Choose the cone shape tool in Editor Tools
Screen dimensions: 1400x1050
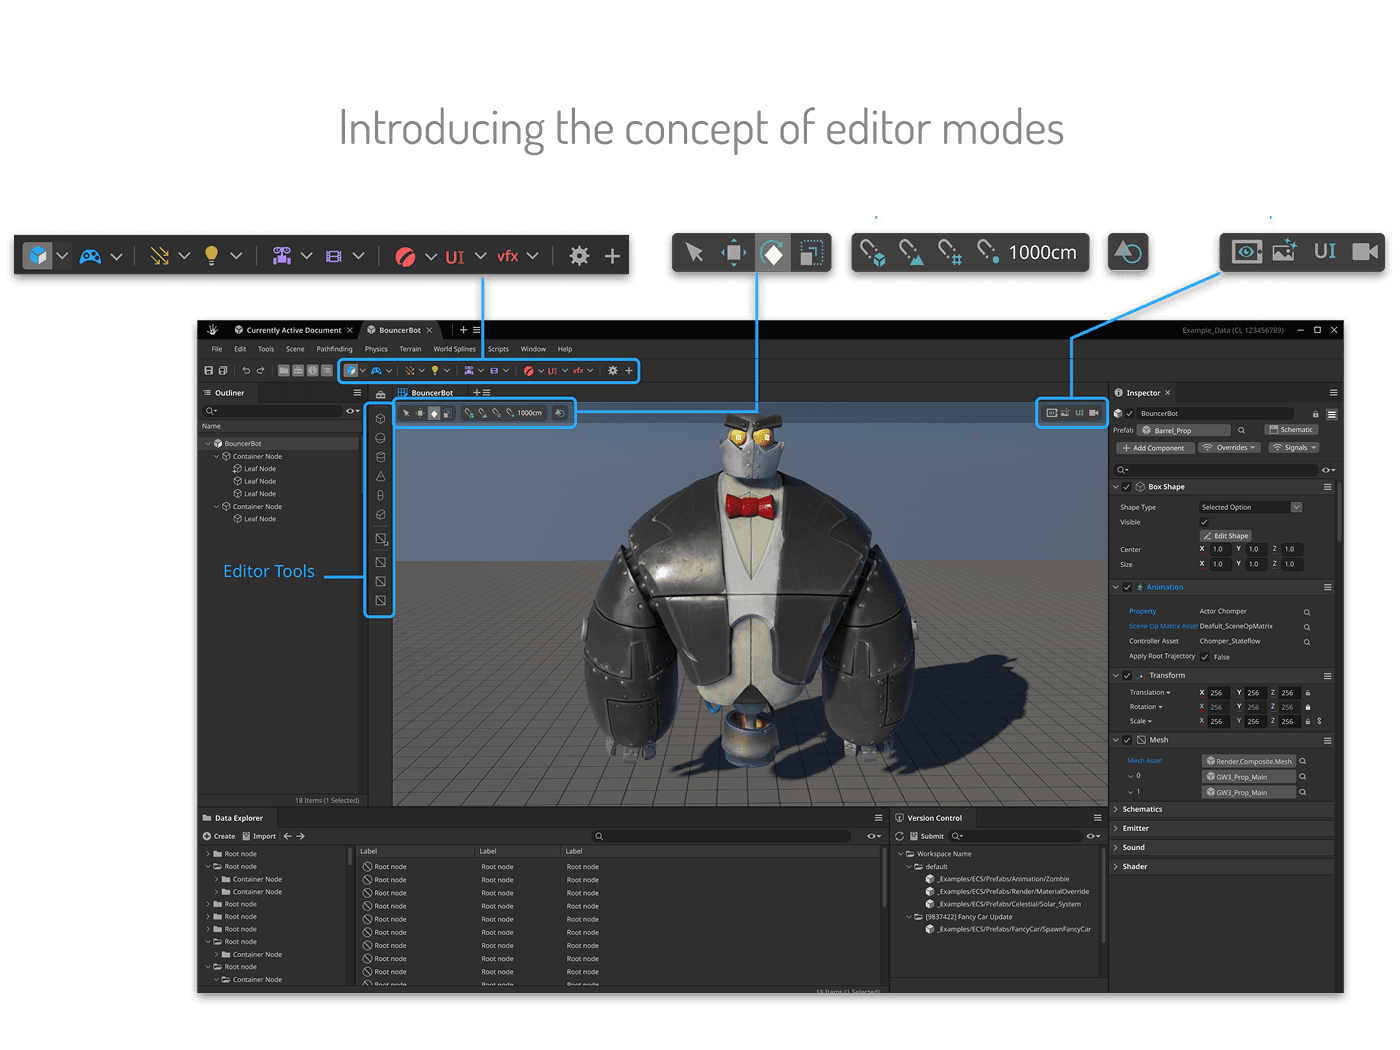tap(380, 476)
